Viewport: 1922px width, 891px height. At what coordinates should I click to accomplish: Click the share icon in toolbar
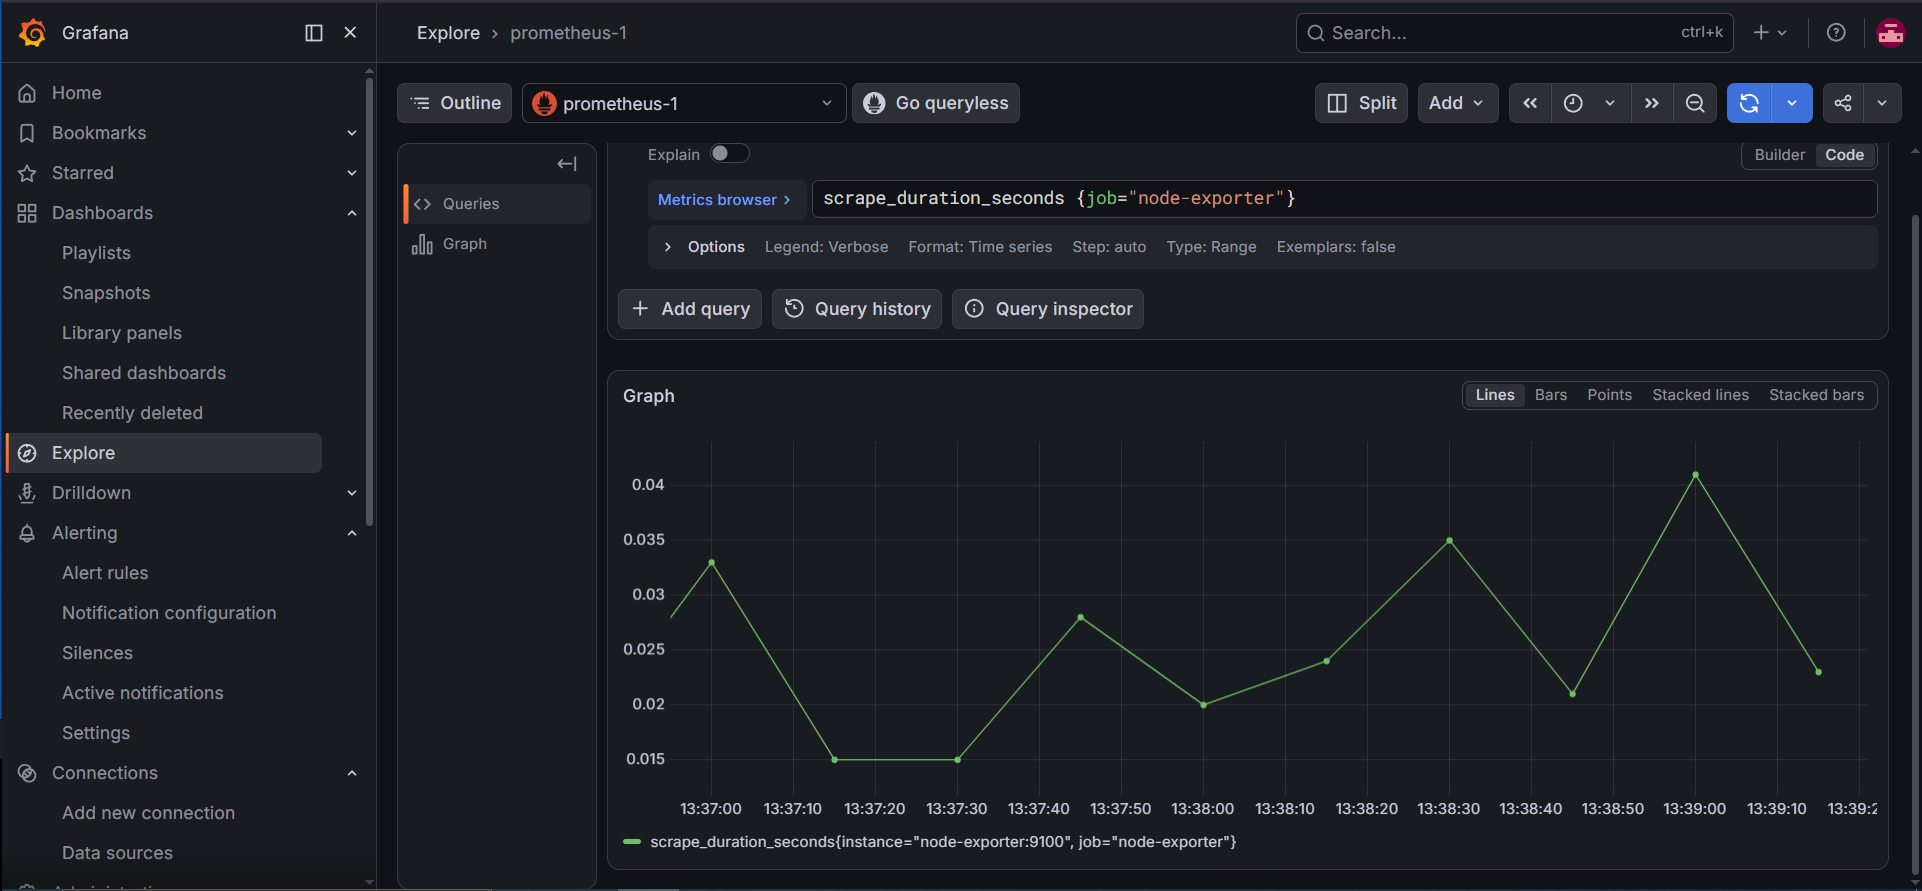click(x=1843, y=103)
